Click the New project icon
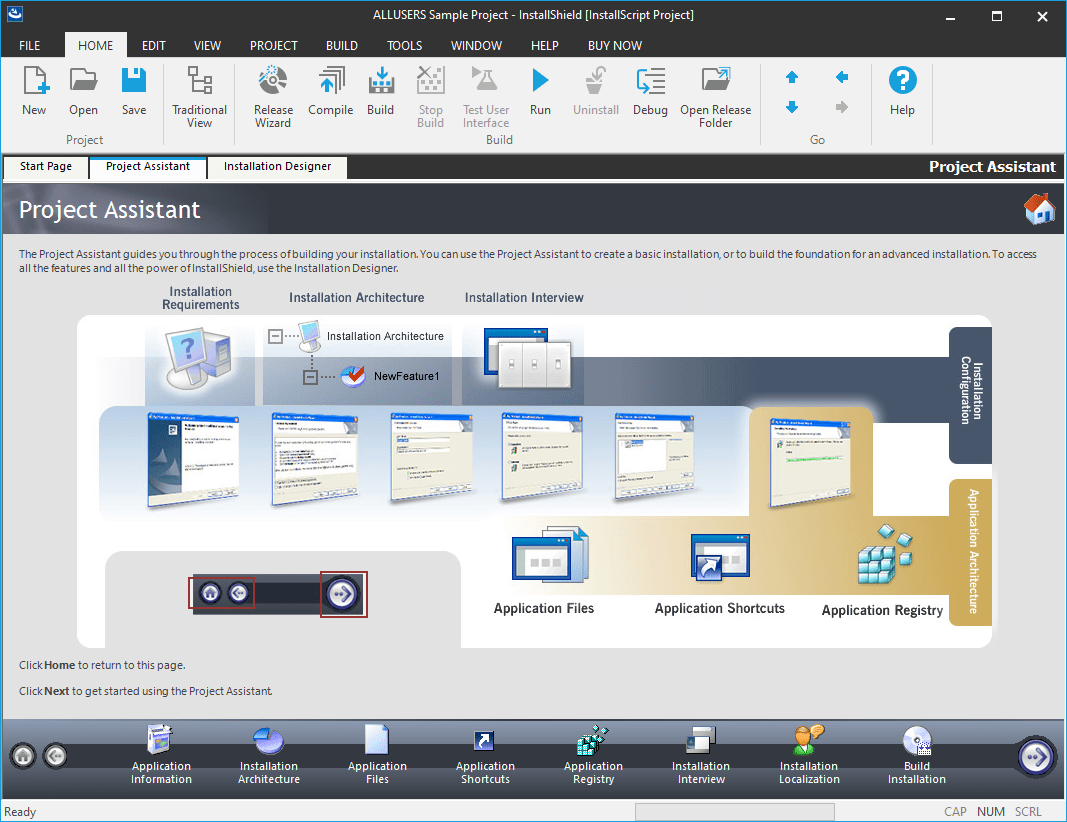Screen dimensions: 1067x822 click(x=35, y=80)
